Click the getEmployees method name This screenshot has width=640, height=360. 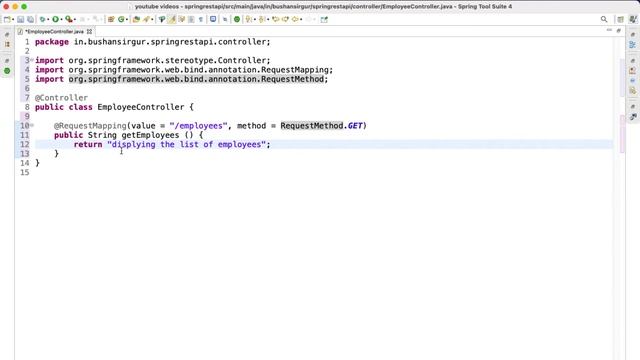click(150, 135)
